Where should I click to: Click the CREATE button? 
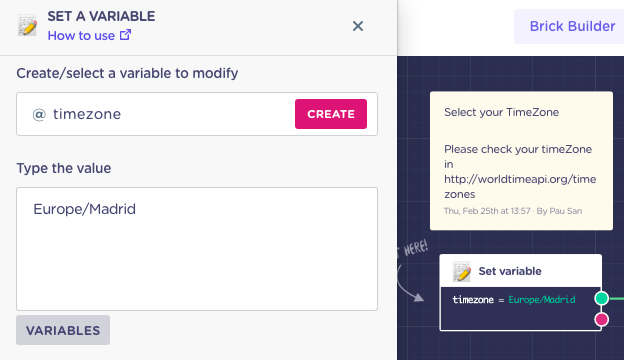(x=331, y=114)
